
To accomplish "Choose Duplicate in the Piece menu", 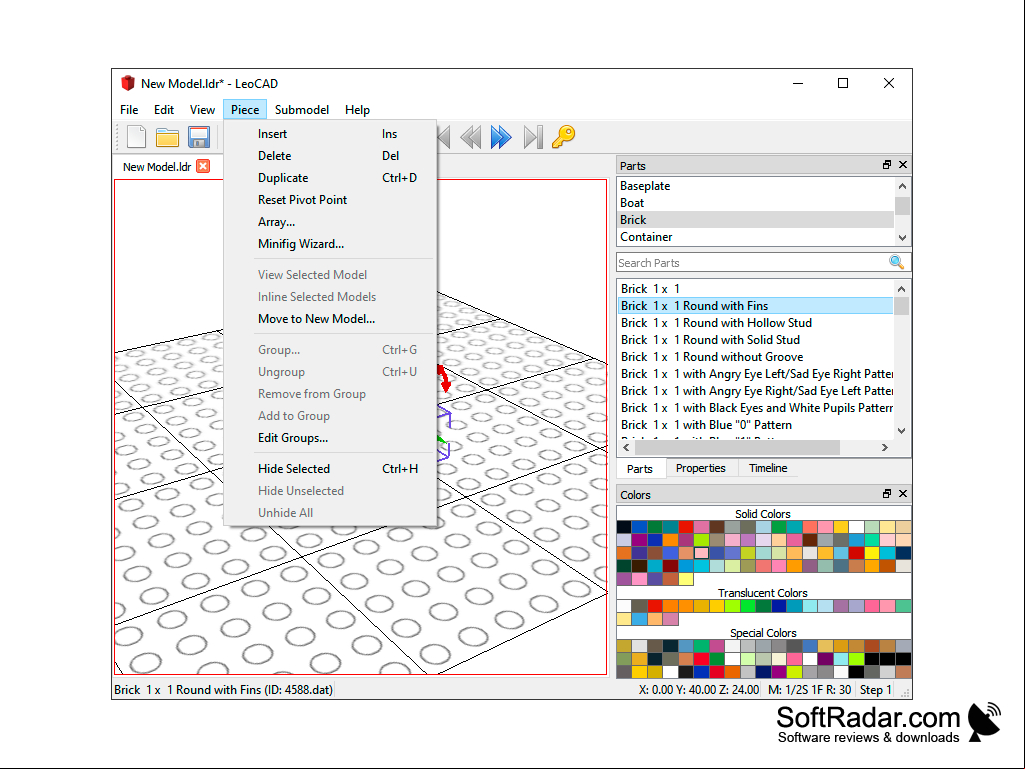I will pos(330,178).
